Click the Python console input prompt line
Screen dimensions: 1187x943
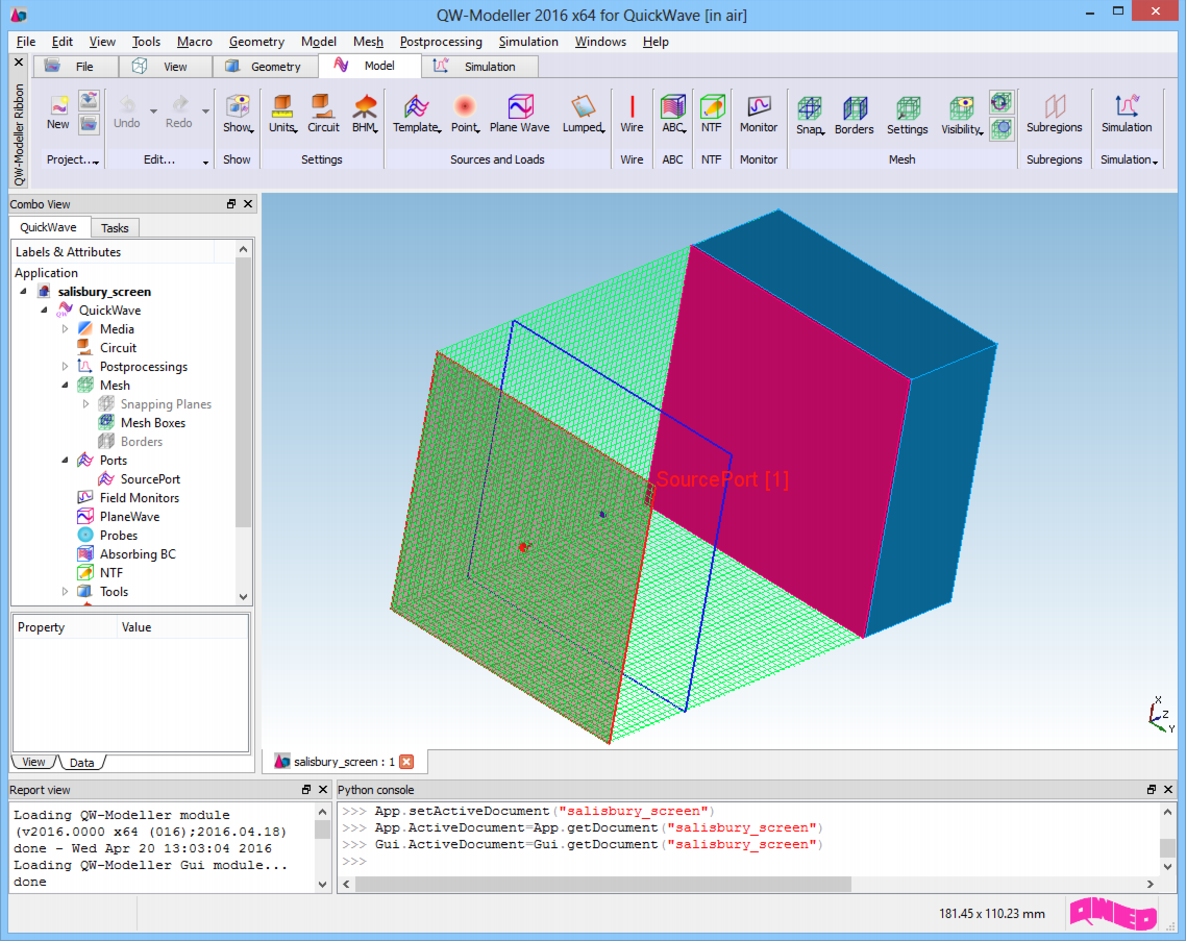coord(749,861)
